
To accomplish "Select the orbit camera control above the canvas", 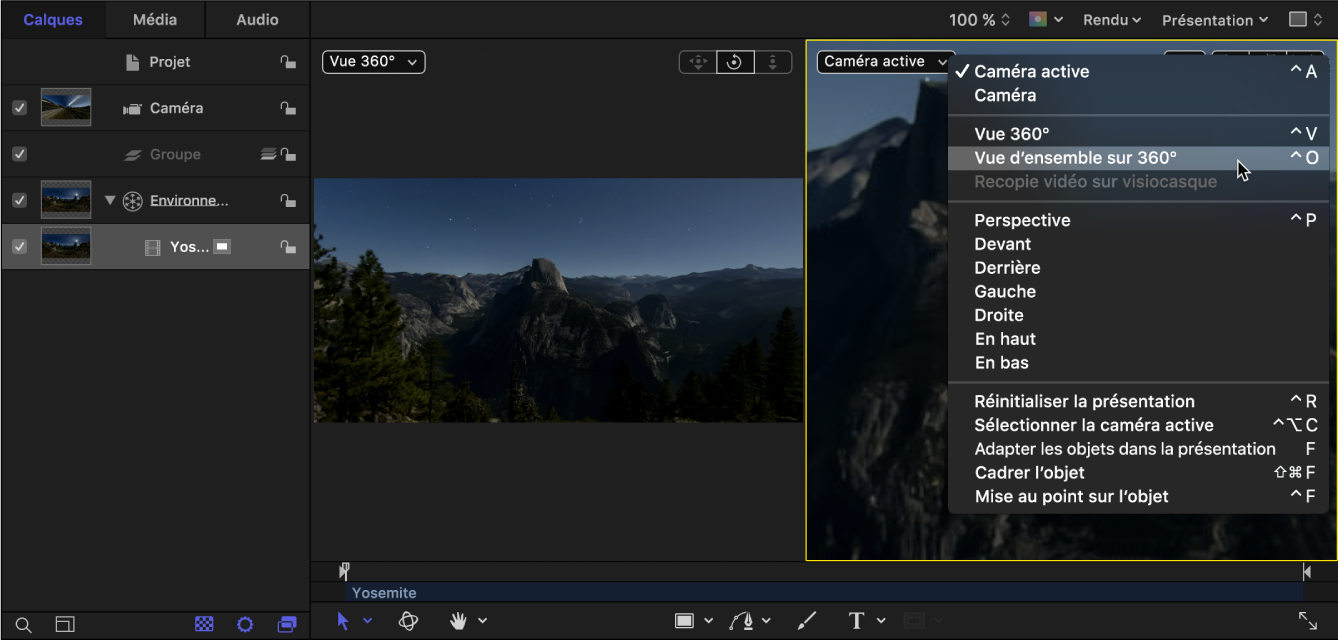I will point(735,61).
